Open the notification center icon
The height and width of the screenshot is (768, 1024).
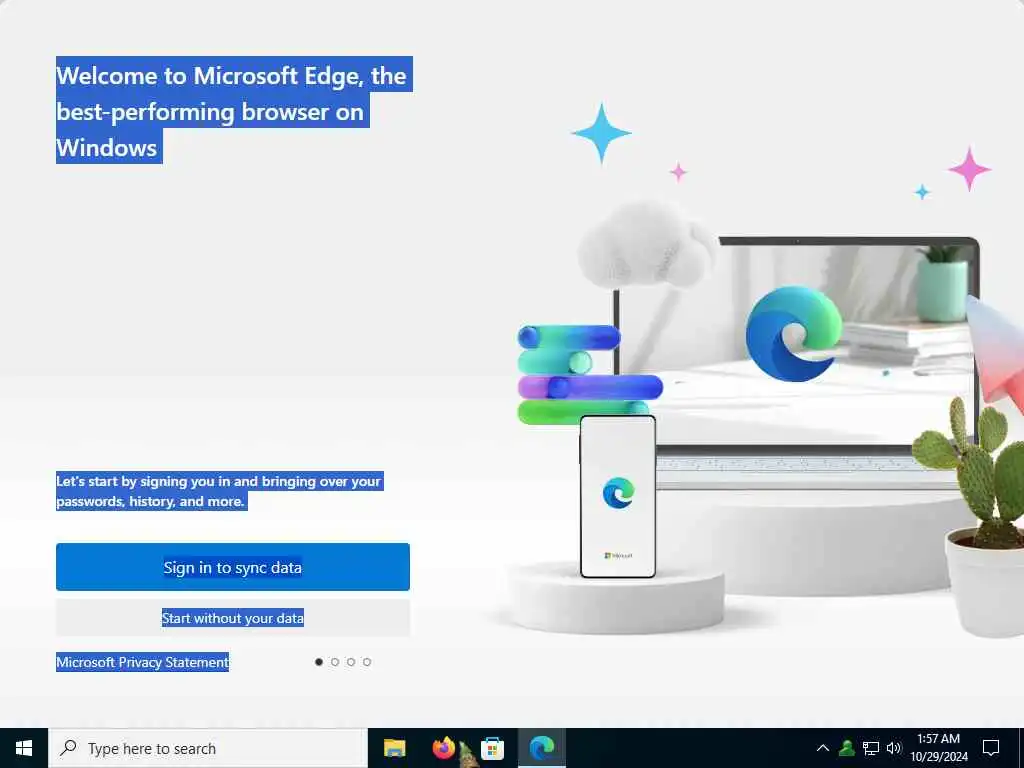click(991, 748)
